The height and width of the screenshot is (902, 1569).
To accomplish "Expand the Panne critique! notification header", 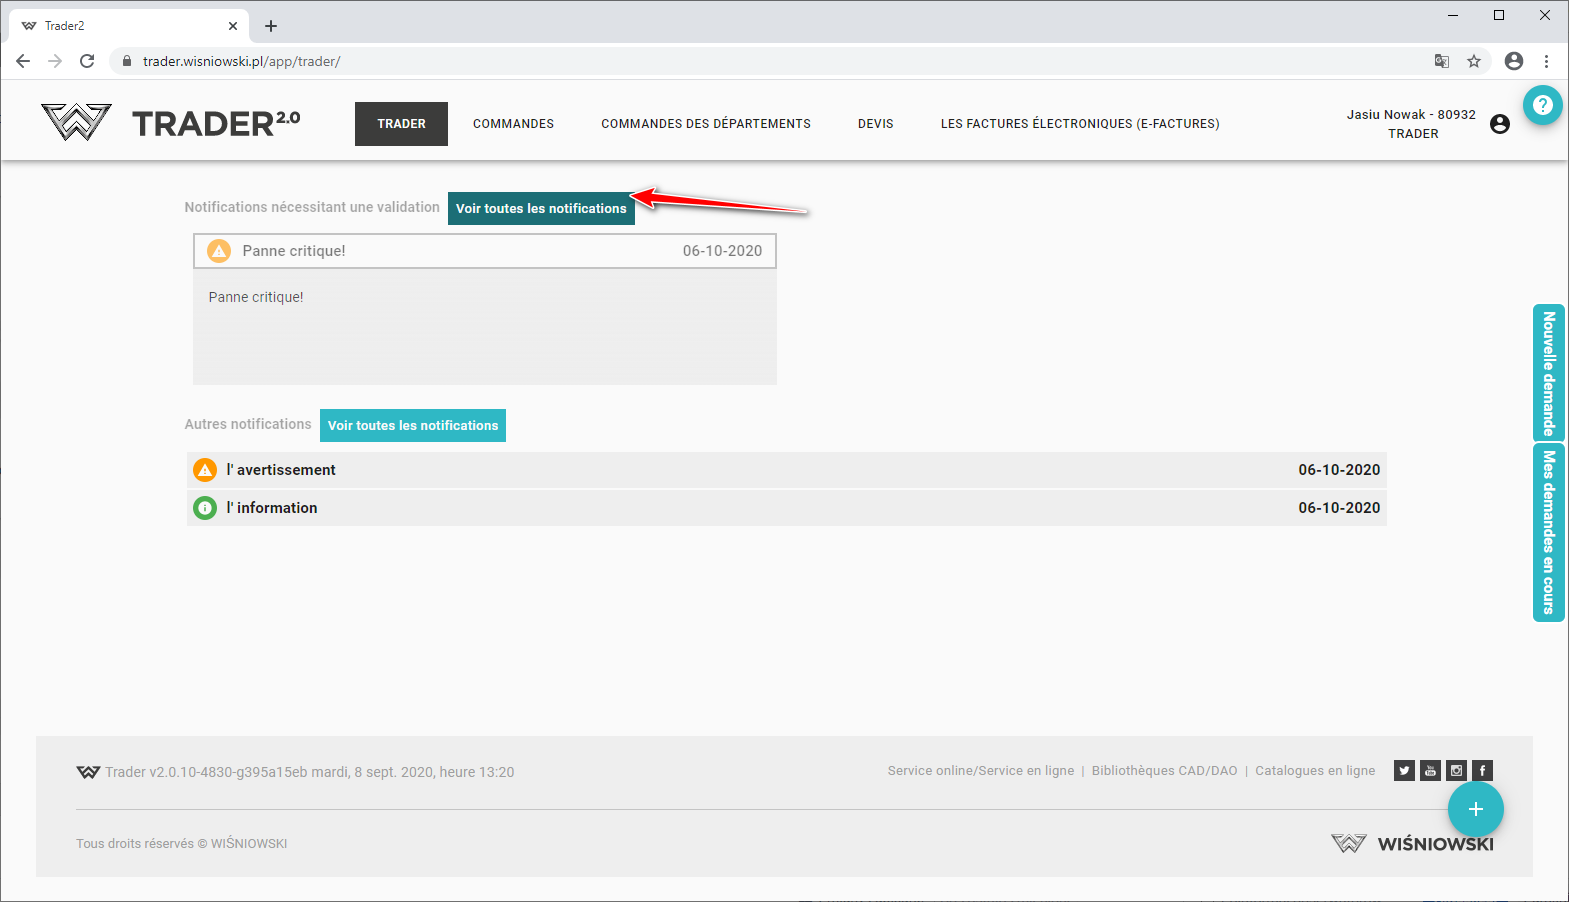I will click(x=484, y=251).
